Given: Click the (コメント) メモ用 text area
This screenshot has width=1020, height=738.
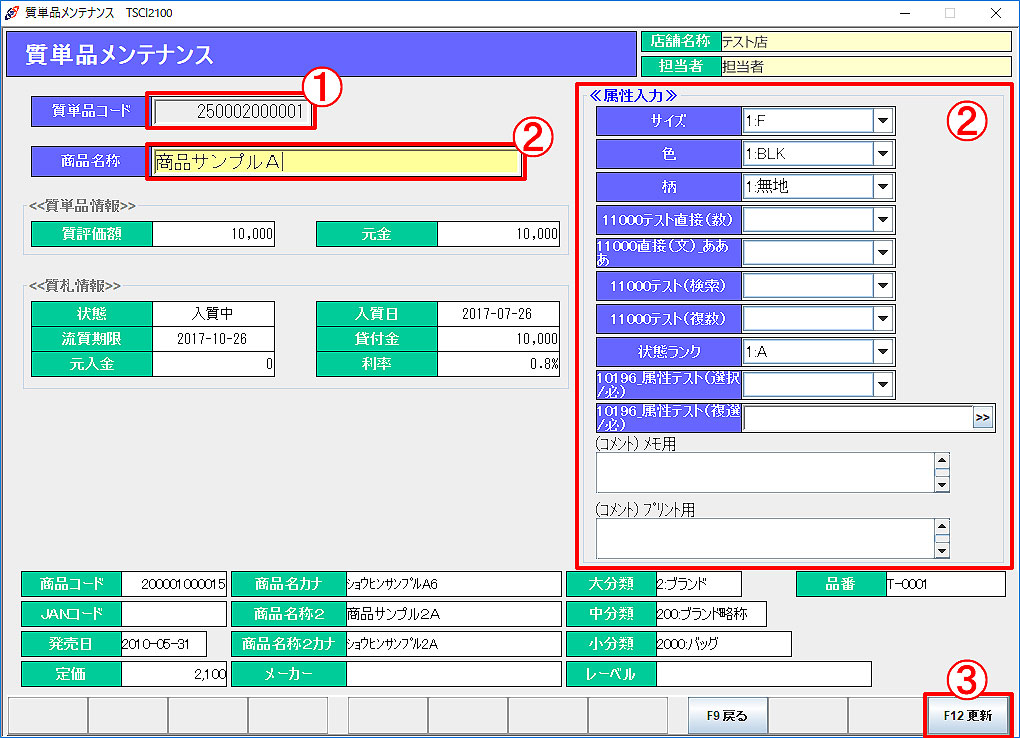Looking at the screenshot, I should click(765, 473).
